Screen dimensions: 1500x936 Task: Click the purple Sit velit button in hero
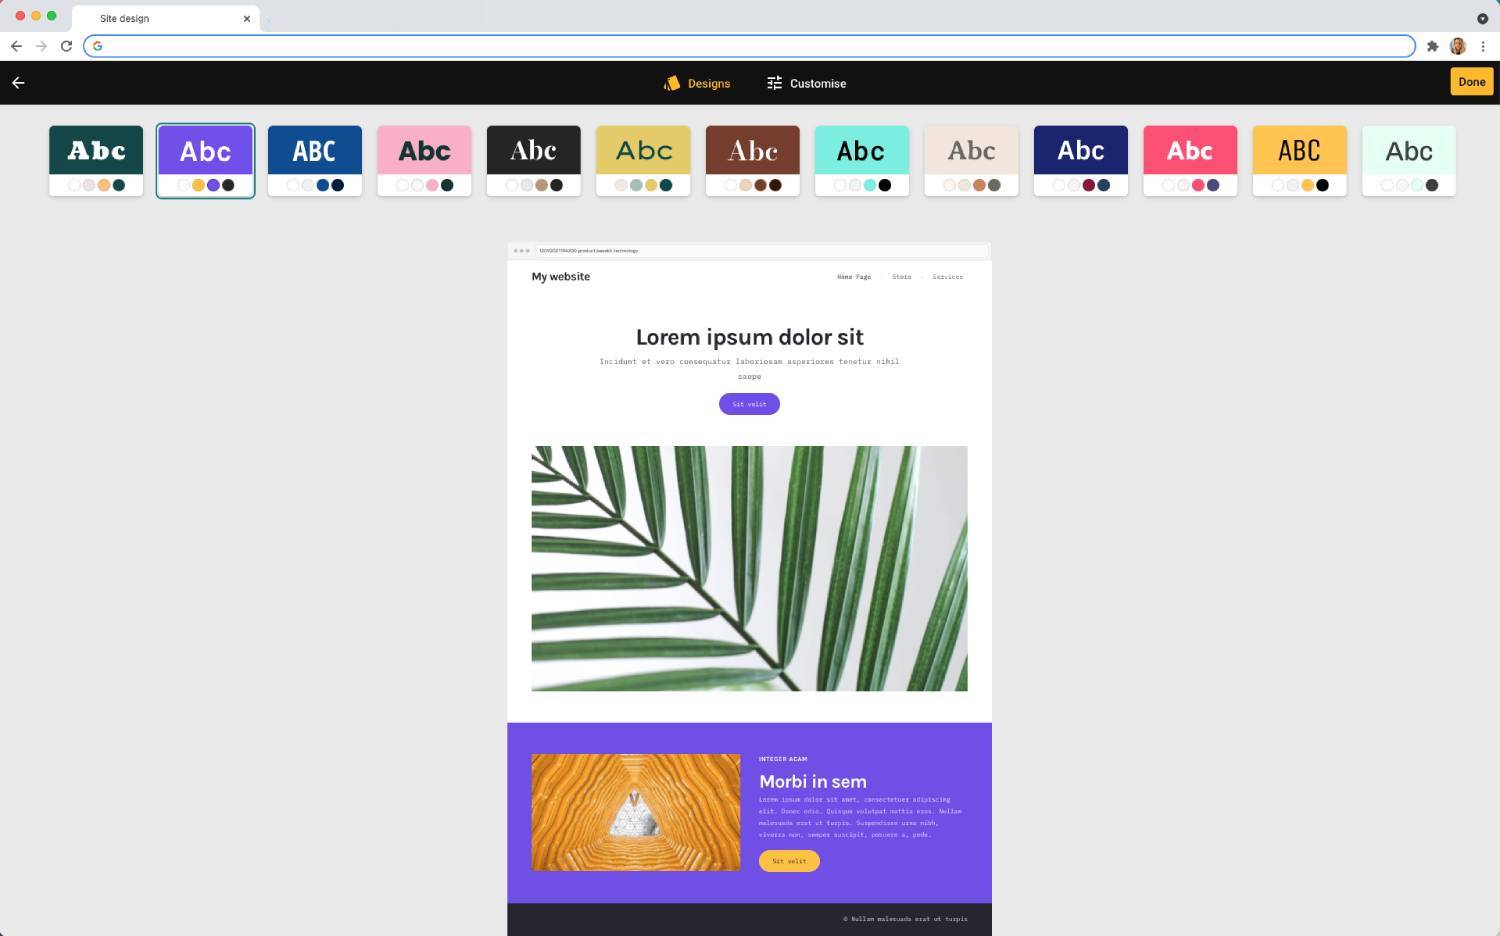749,404
